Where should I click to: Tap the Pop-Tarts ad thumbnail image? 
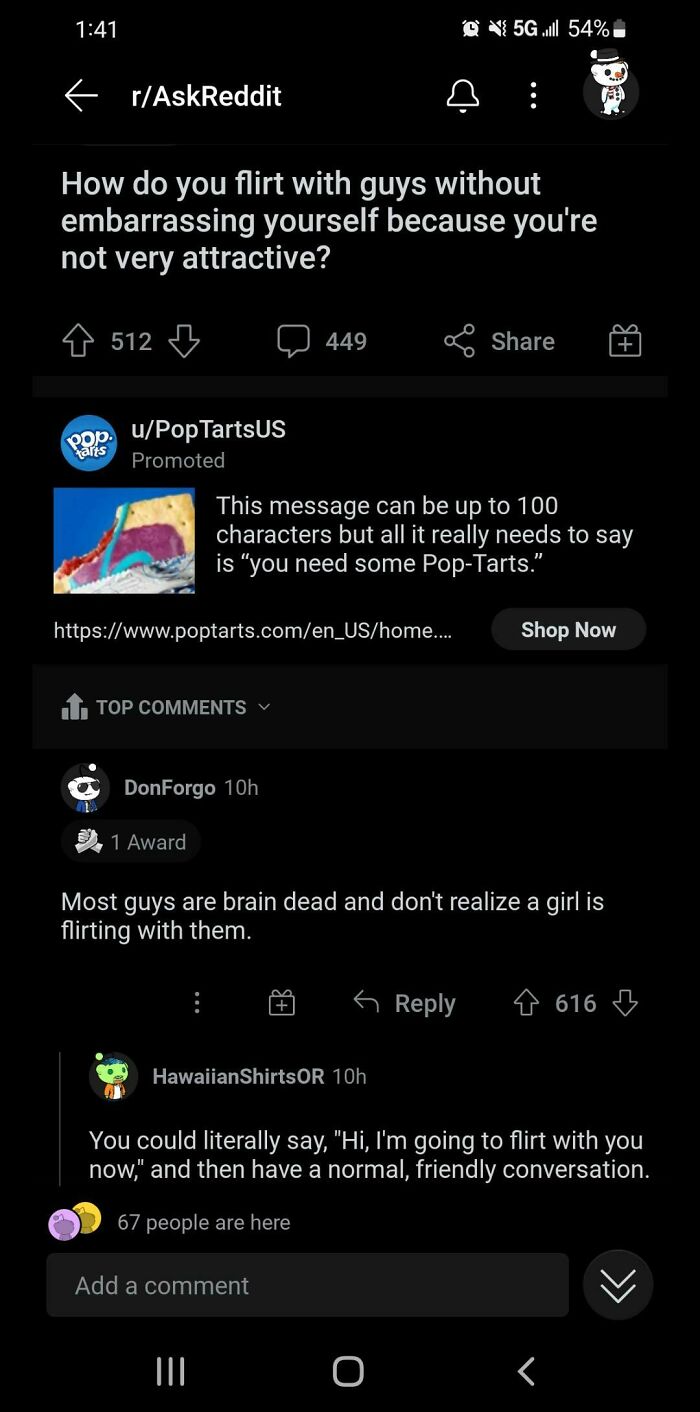click(x=124, y=541)
